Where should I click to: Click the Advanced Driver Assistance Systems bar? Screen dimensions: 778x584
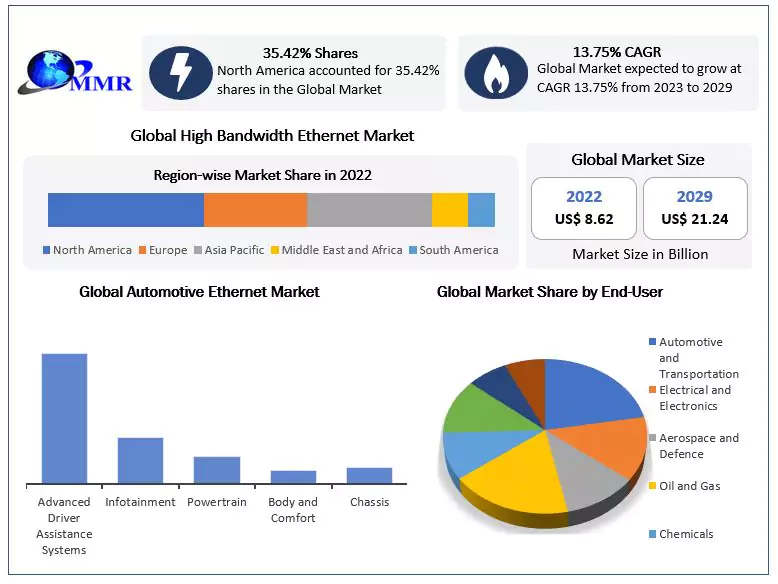(x=64, y=418)
